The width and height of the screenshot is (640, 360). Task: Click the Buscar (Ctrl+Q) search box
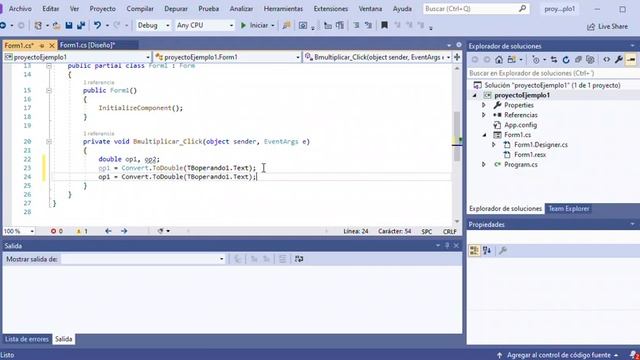[x=476, y=9]
